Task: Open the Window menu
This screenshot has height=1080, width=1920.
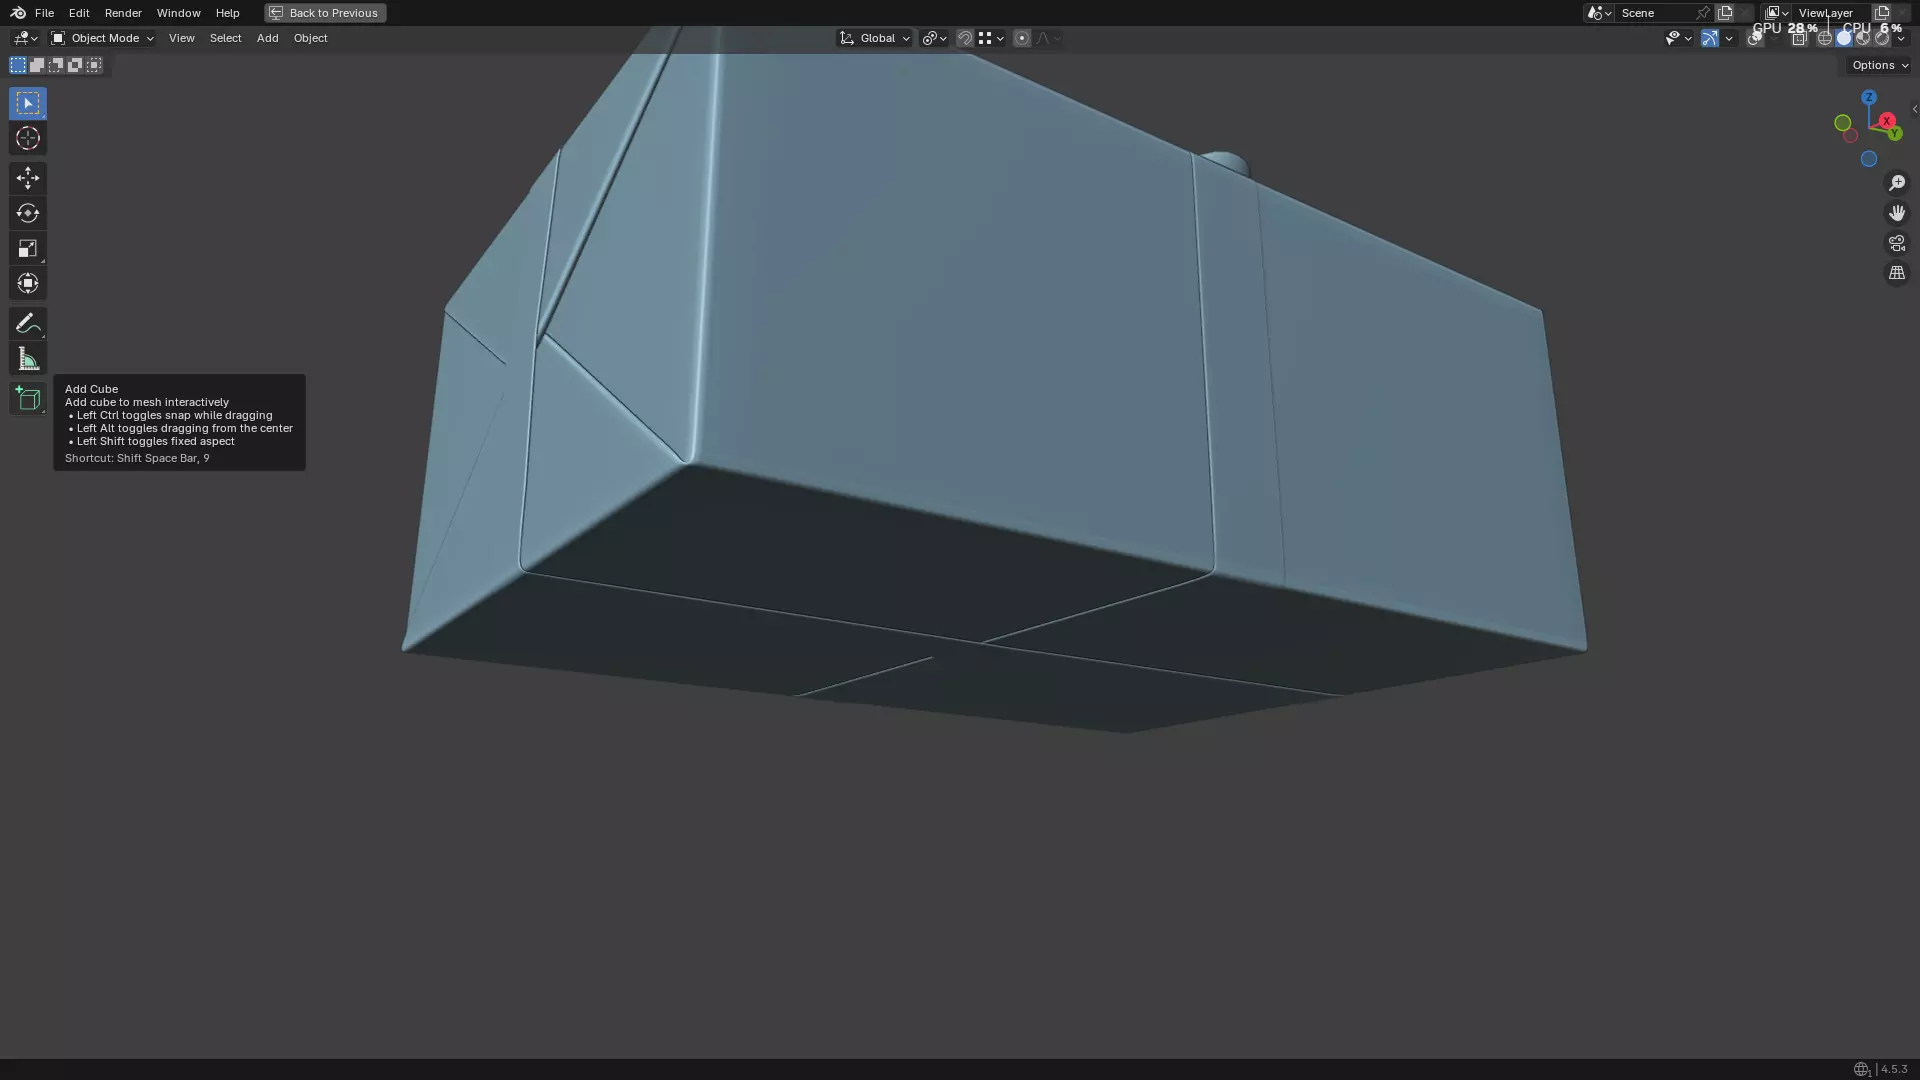Action: tap(178, 13)
